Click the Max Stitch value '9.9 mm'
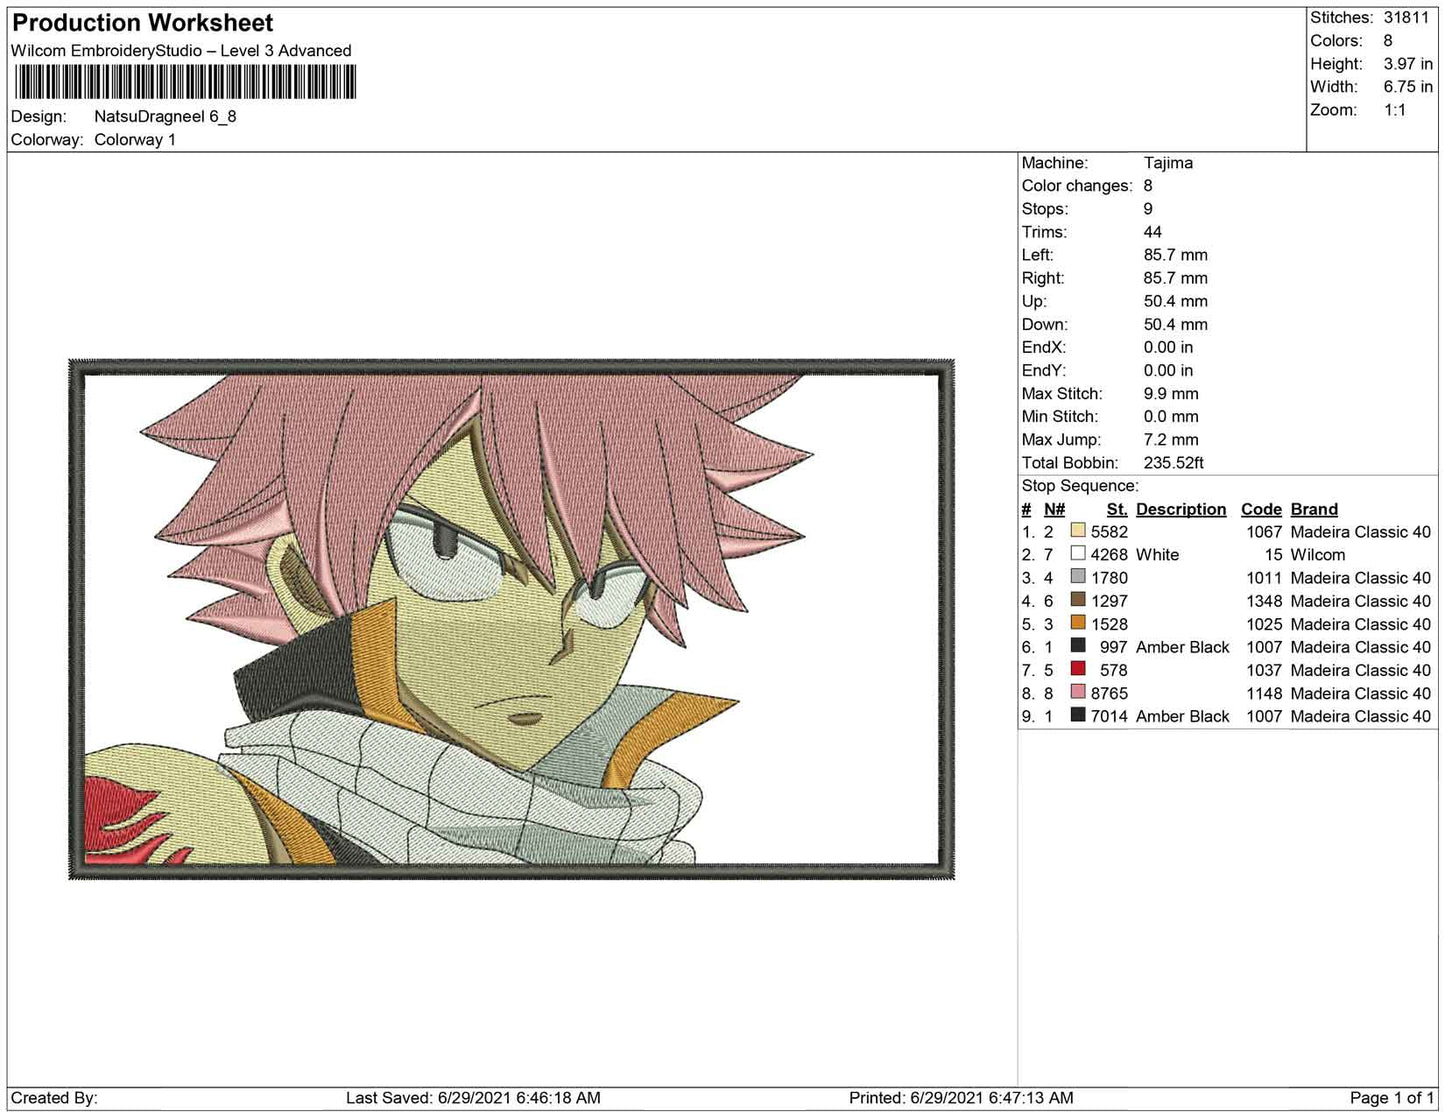The height and width of the screenshot is (1112, 1445). click(1171, 393)
